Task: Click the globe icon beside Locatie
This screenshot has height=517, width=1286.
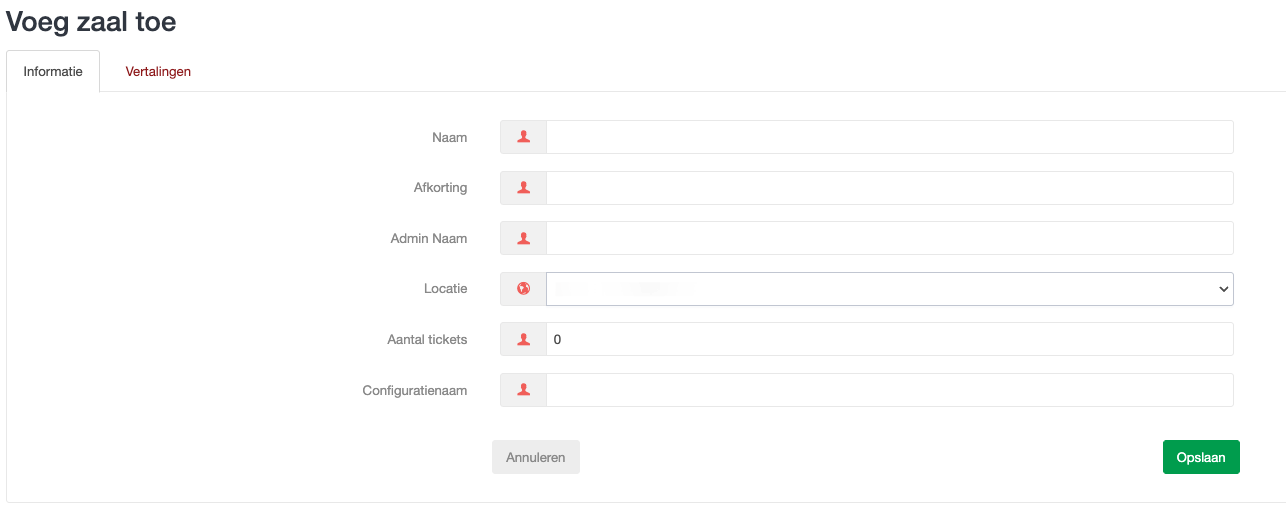Action: 523,289
